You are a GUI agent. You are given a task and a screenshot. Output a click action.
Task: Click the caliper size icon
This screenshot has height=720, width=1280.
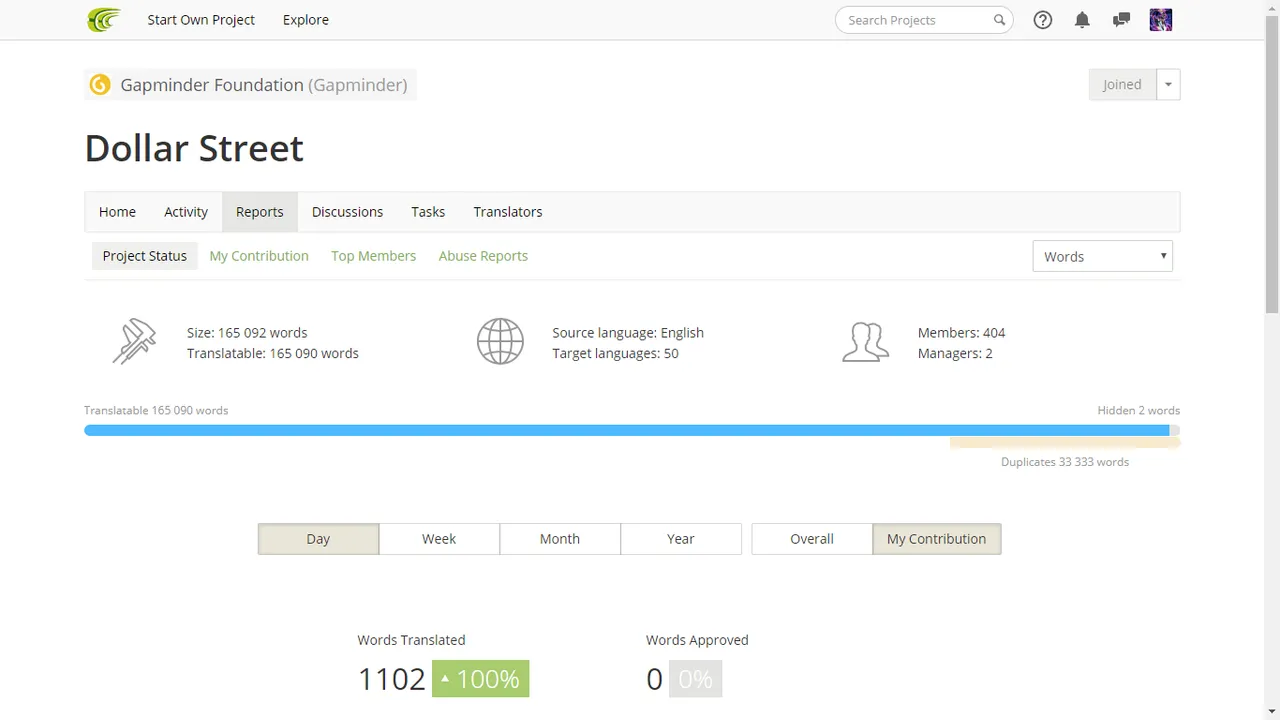[x=134, y=341]
